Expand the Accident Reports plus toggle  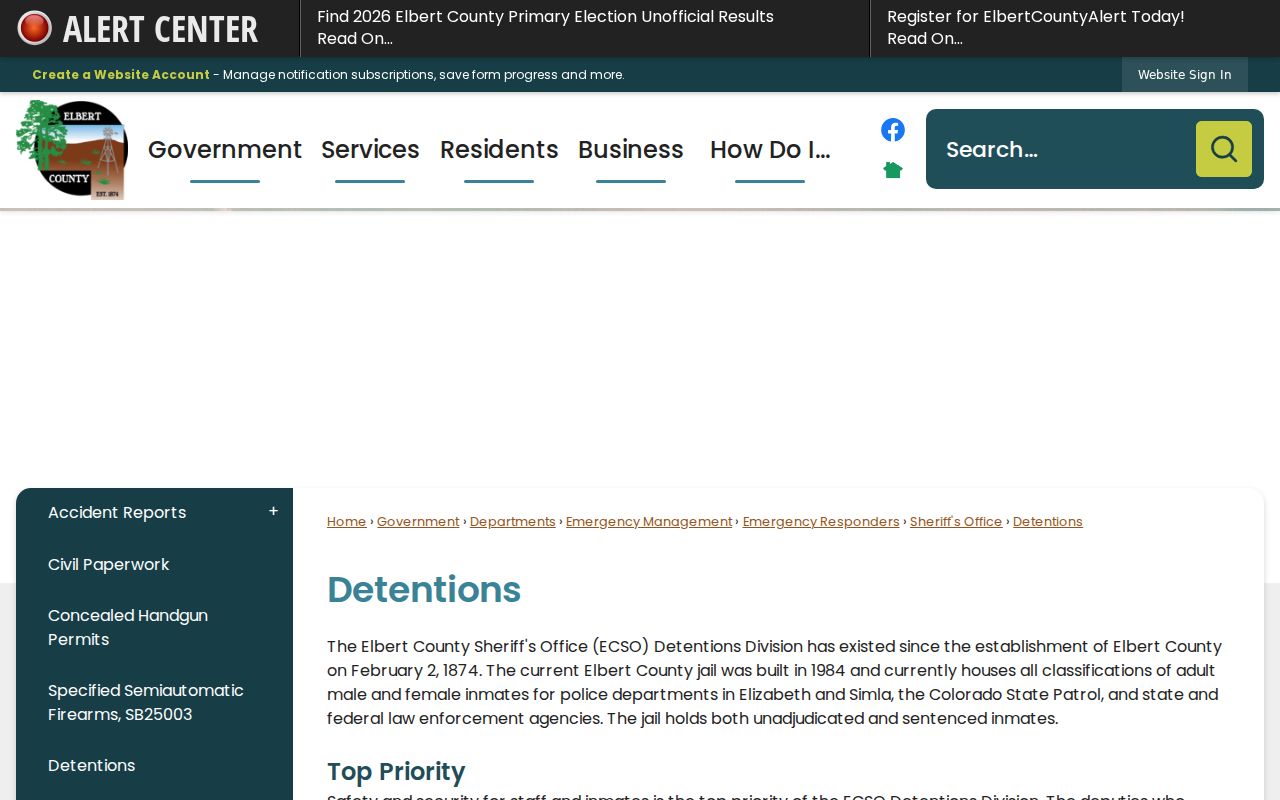coord(273,512)
